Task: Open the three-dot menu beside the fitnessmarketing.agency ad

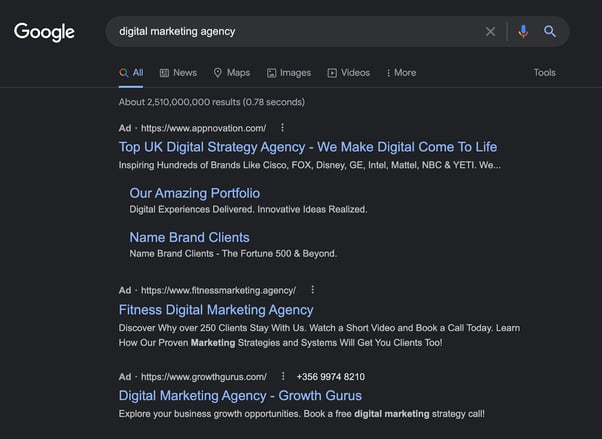Action: click(x=313, y=290)
